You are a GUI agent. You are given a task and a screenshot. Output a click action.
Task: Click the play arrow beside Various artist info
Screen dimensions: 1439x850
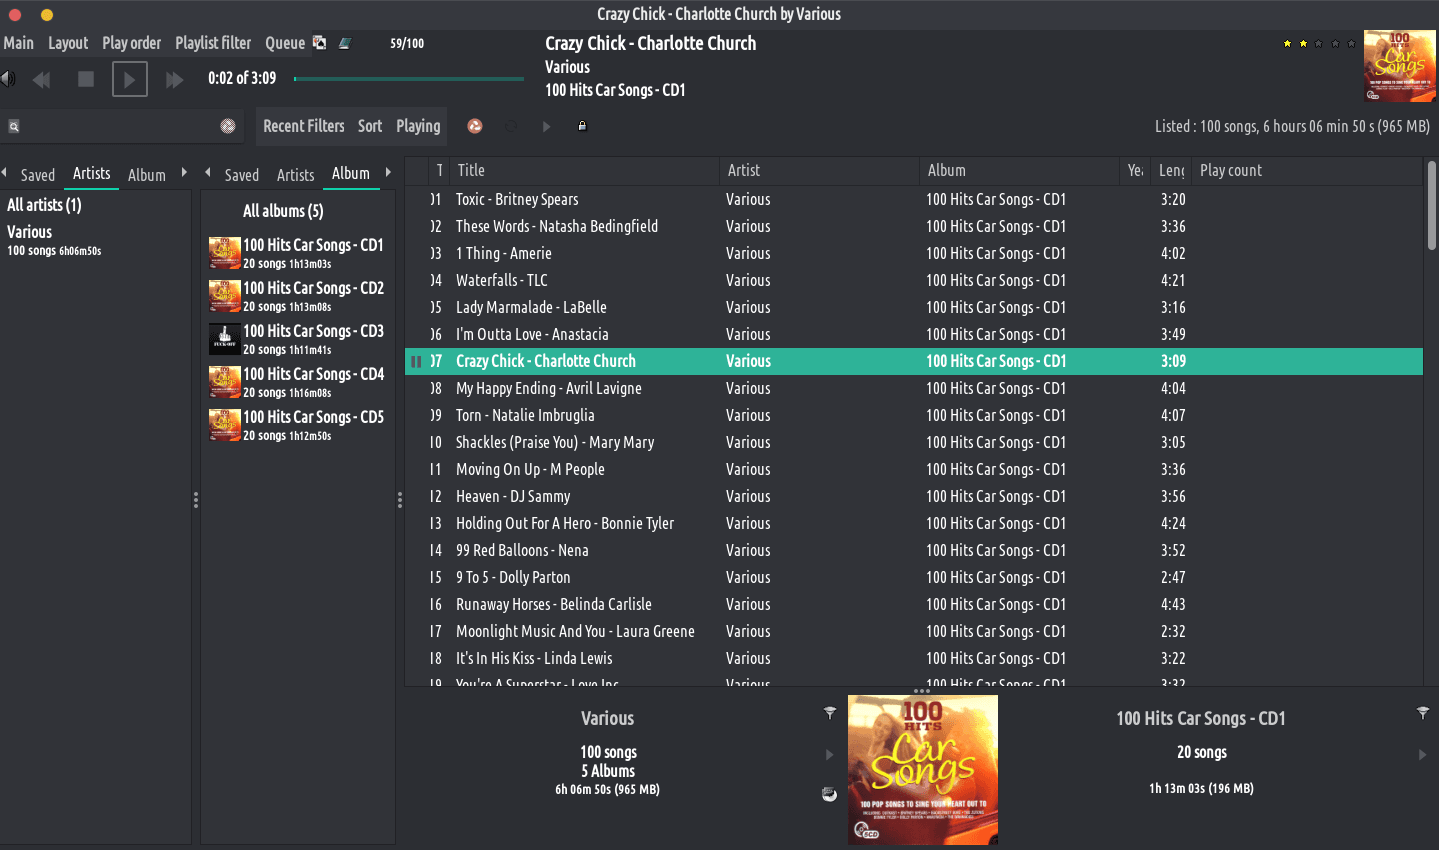point(829,755)
